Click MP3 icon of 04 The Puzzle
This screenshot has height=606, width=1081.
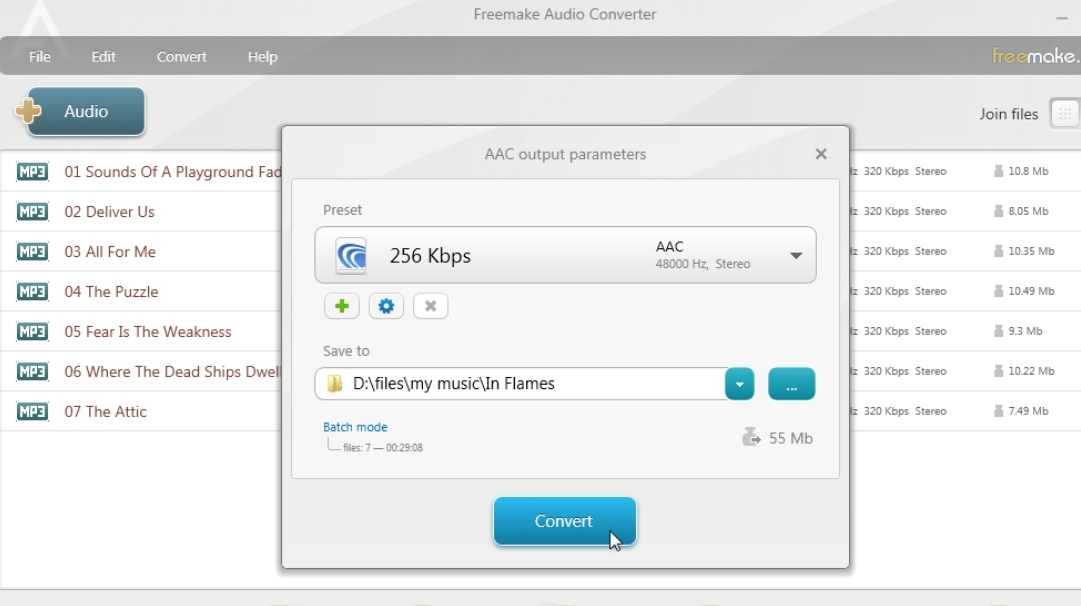32,292
